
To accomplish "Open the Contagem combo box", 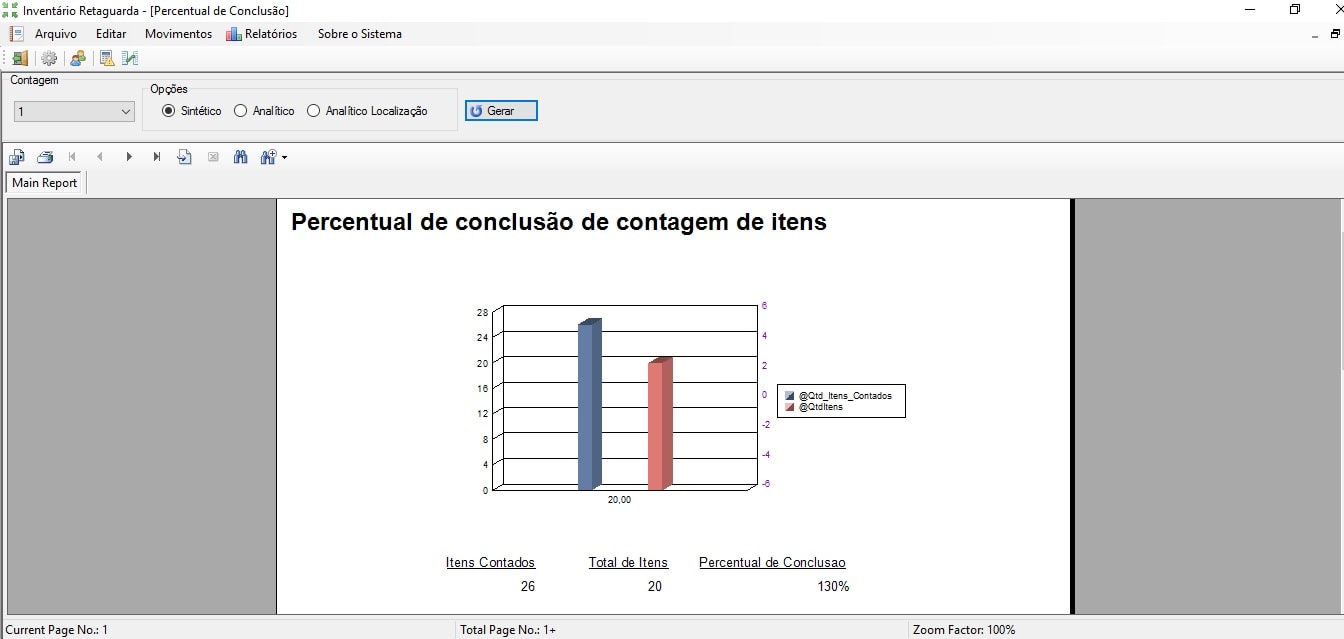I will [x=74, y=112].
